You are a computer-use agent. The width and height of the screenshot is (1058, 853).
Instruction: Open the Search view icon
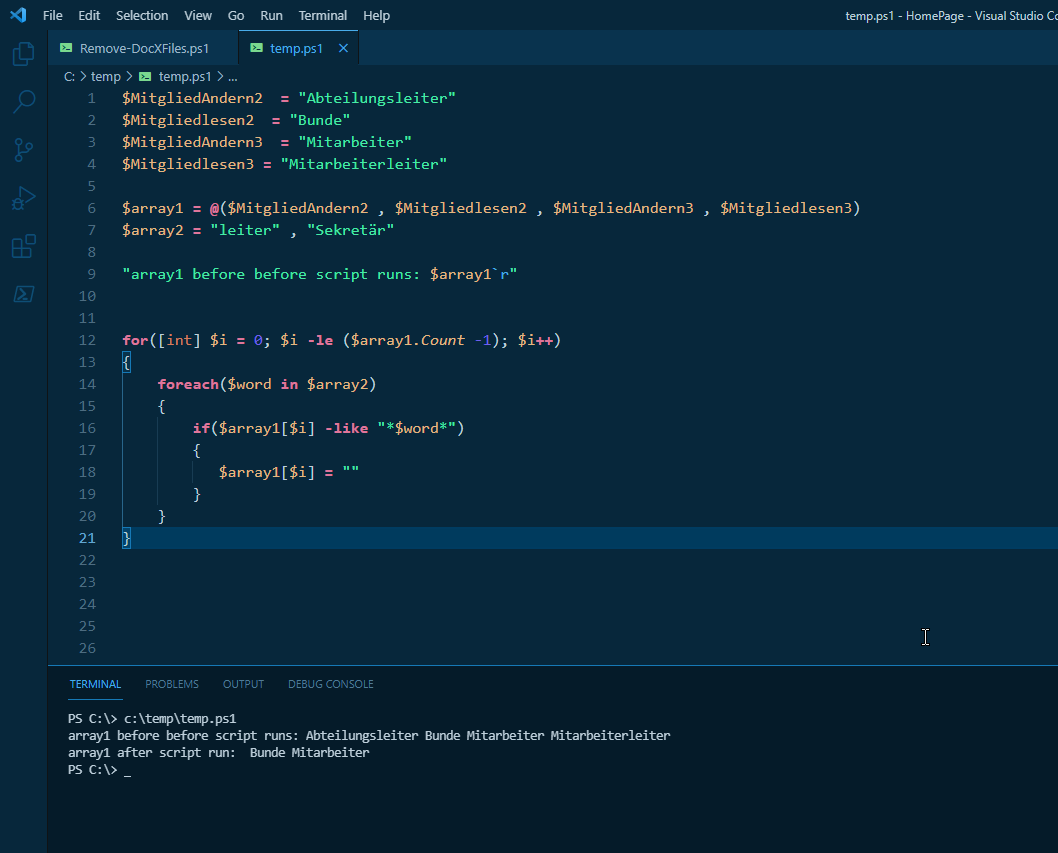(x=24, y=102)
